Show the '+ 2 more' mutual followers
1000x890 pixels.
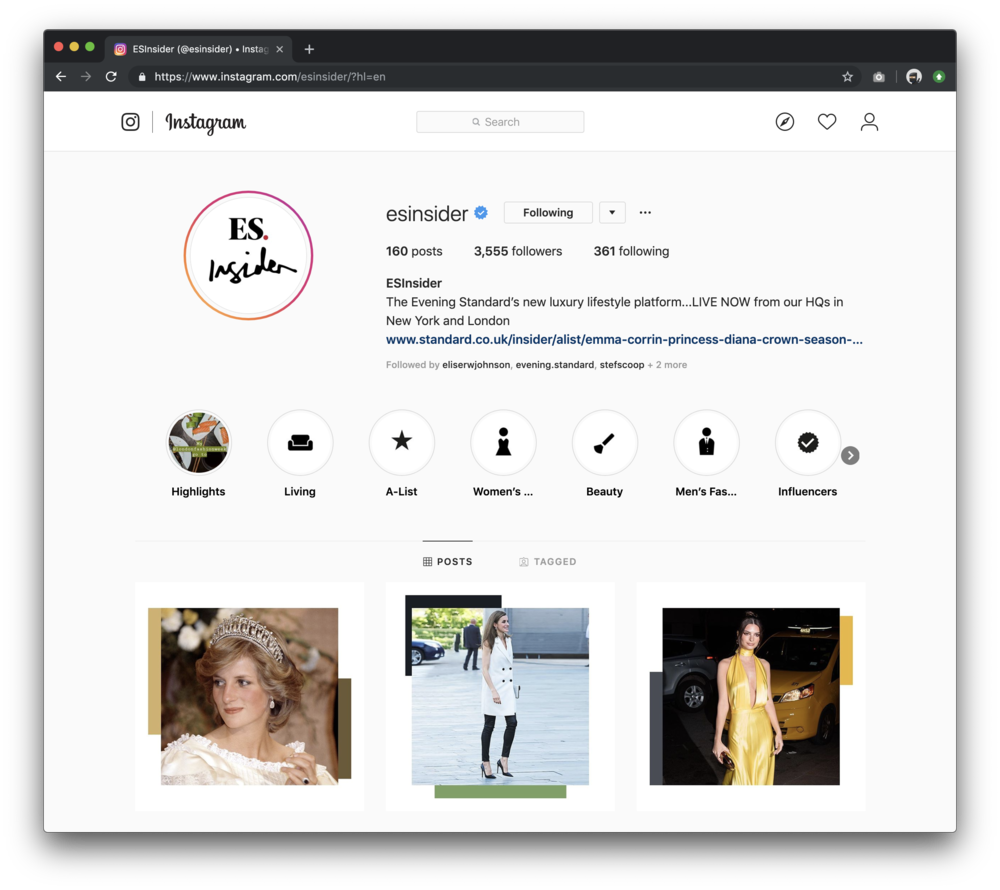[667, 365]
